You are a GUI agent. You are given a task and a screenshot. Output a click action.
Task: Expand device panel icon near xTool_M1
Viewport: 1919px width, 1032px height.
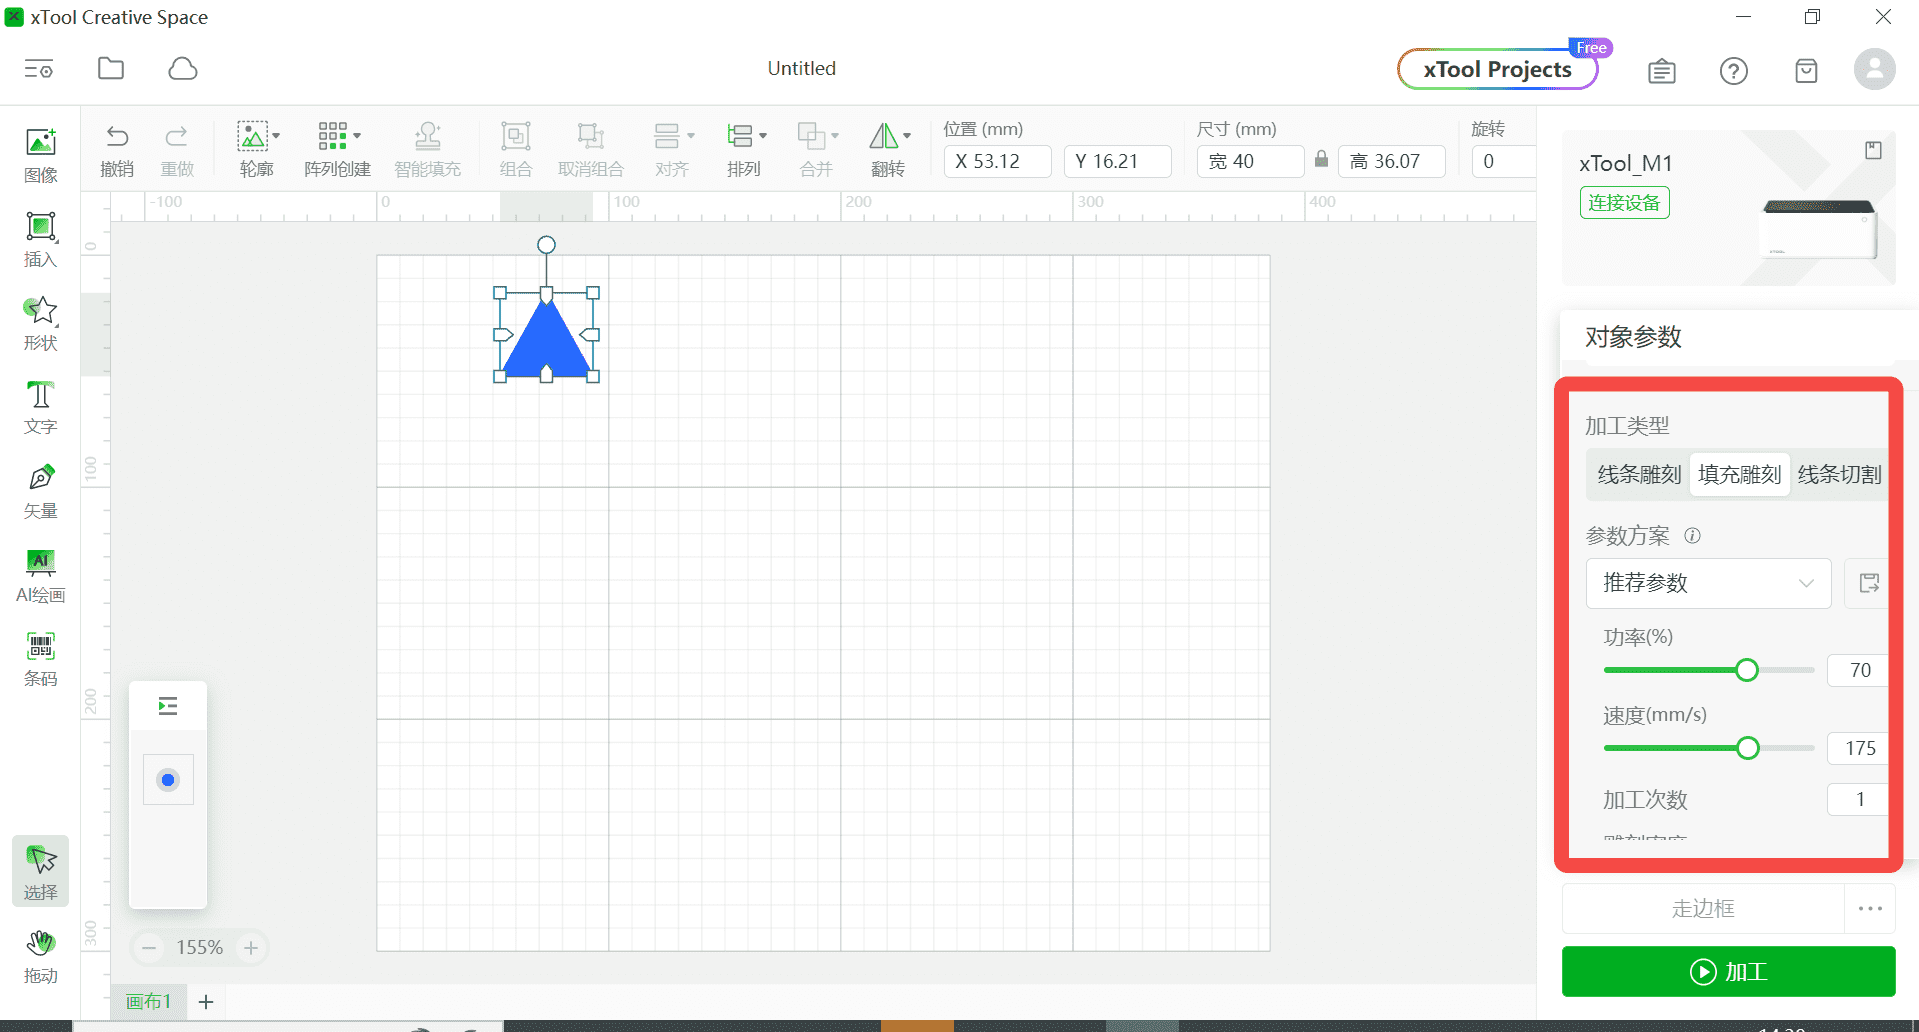(x=1873, y=150)
